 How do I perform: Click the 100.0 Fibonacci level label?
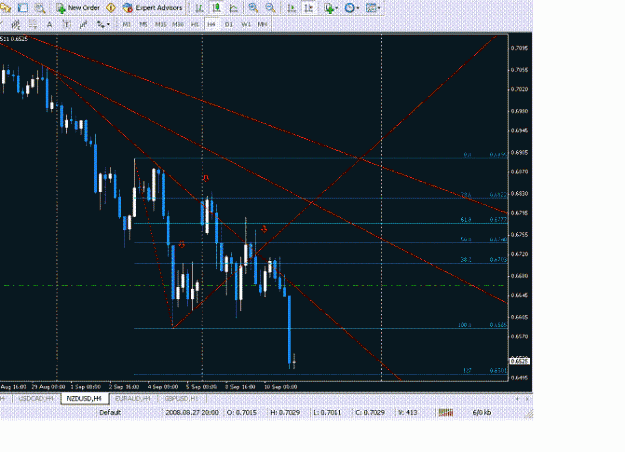464,325
